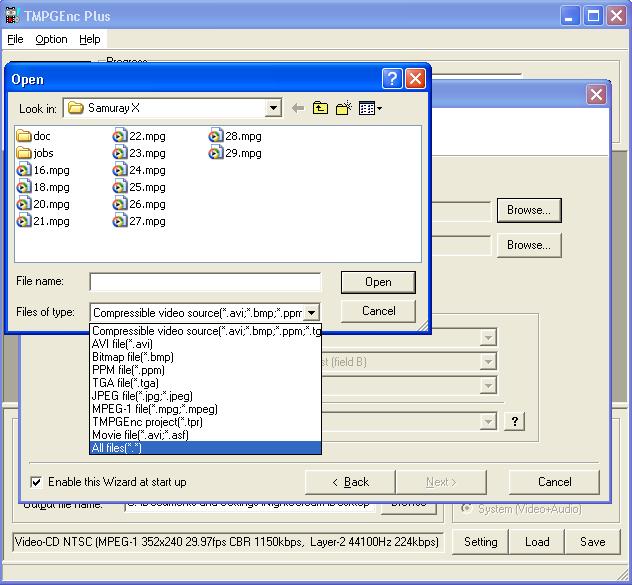Select the doc folder
The image size is (632, 585).
coord(34,136)
